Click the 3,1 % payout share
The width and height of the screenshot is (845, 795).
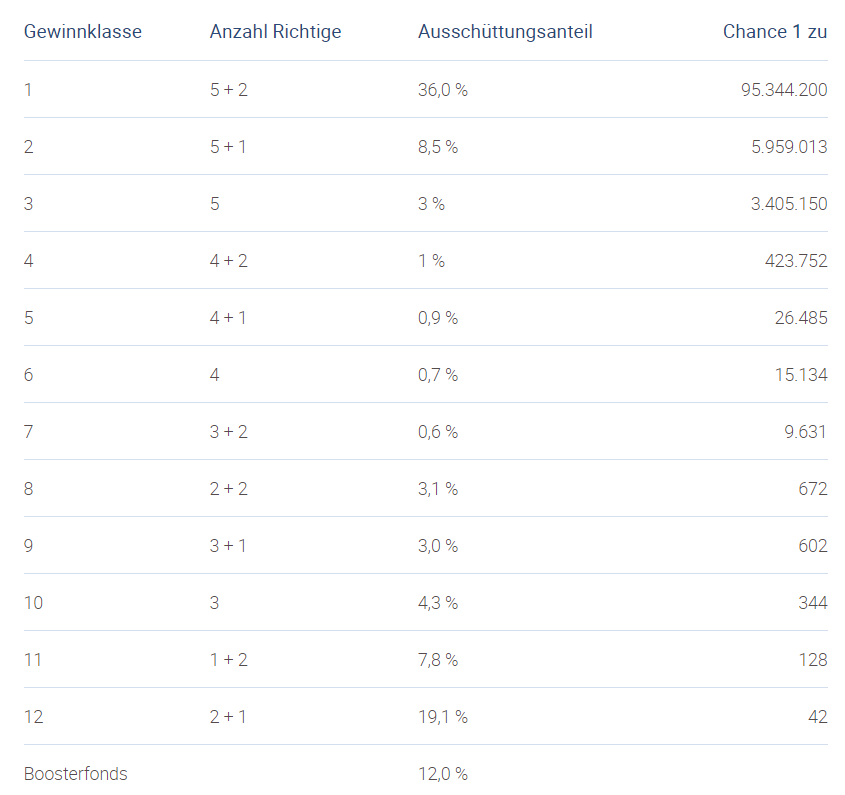coord(437,489)
